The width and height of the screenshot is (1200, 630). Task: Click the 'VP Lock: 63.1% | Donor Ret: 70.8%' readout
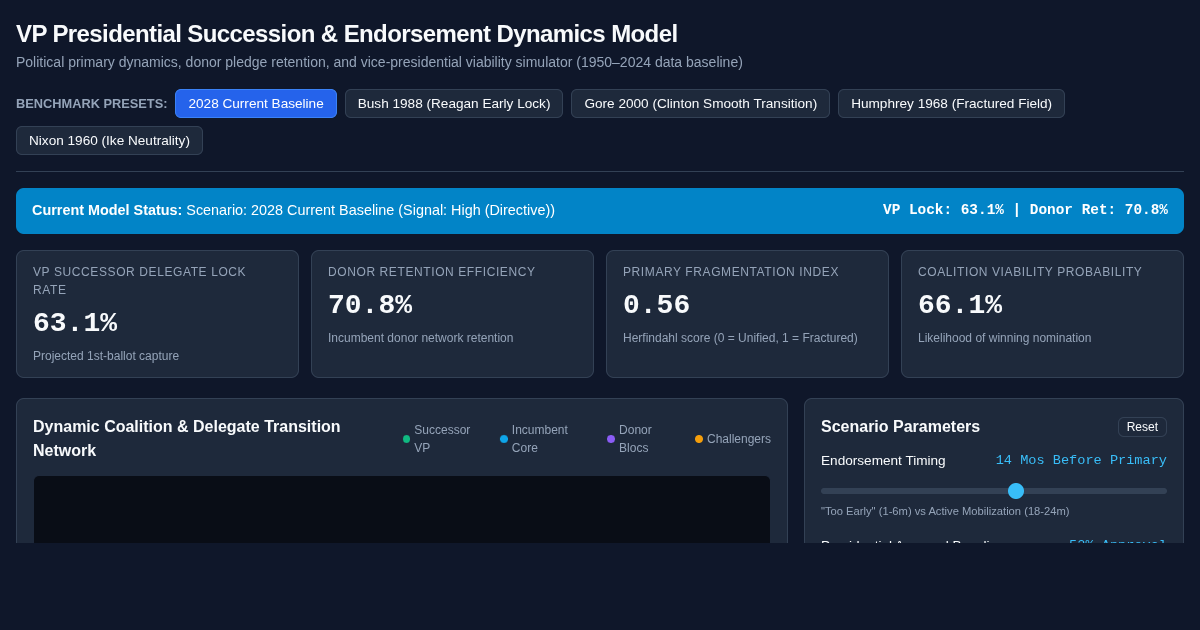tap(1025, 210)
